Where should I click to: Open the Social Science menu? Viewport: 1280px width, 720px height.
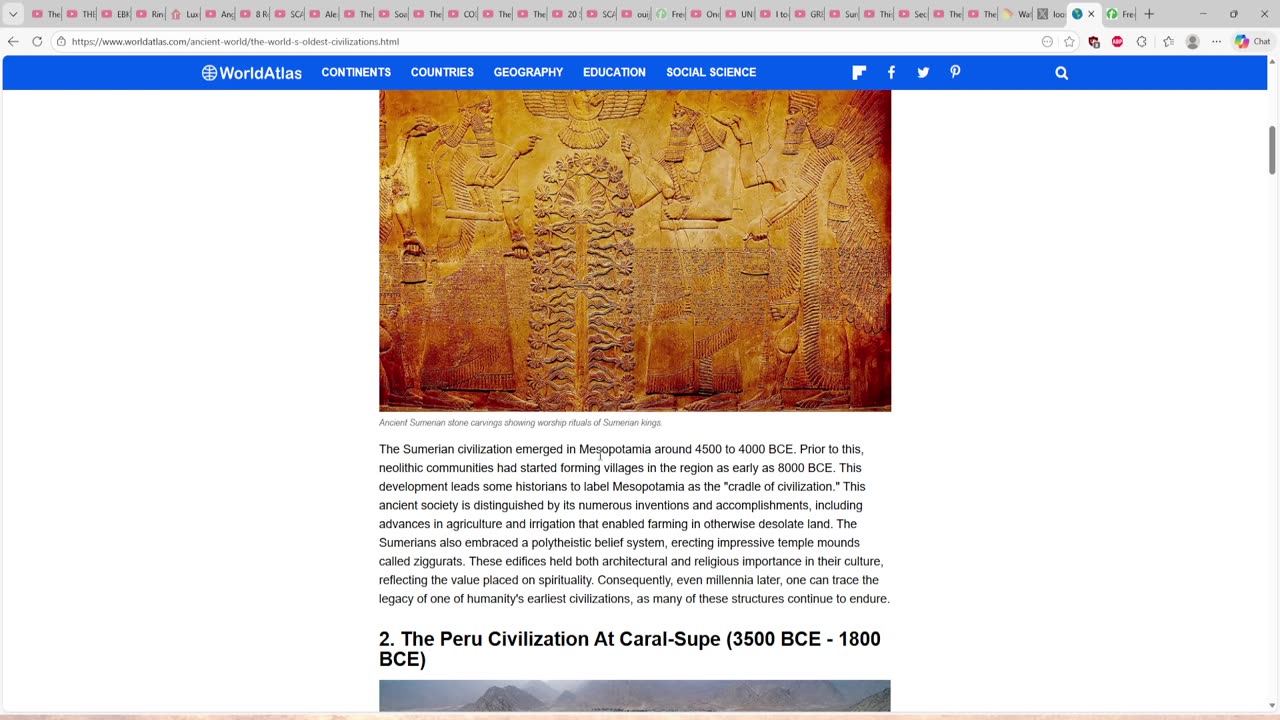[711, 72]
